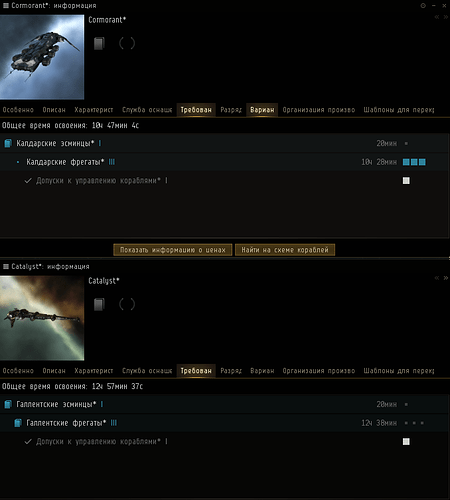Open the Характерист tab in Catalyst window

[x=94, y=371]
